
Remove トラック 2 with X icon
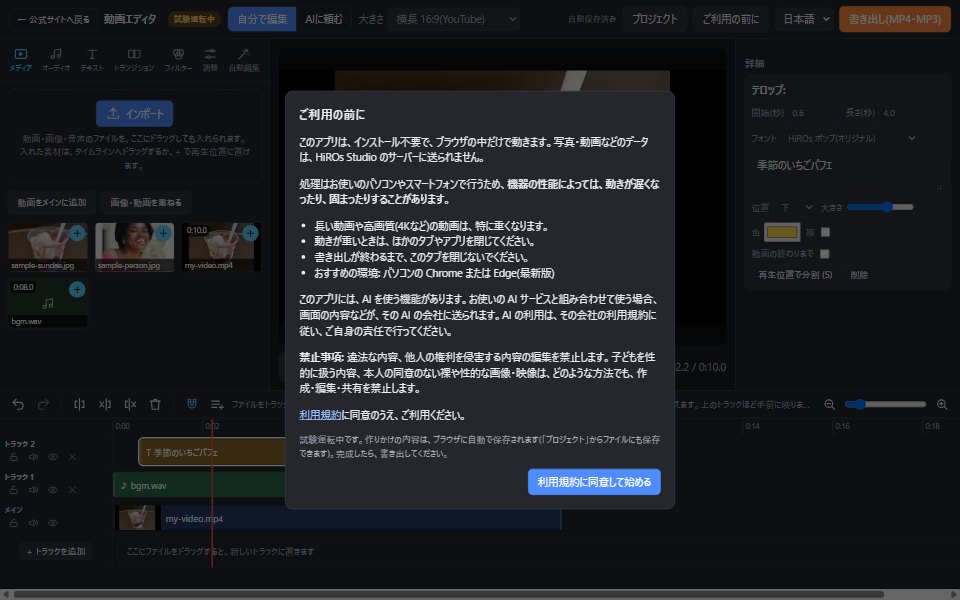tap(72, 457)
